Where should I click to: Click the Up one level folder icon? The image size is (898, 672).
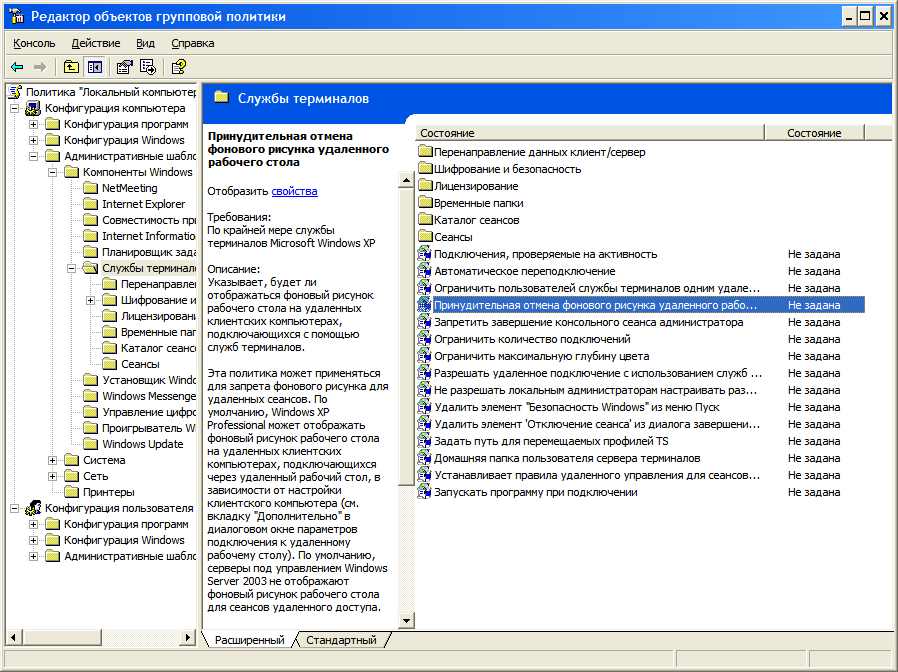pos(71,67)
